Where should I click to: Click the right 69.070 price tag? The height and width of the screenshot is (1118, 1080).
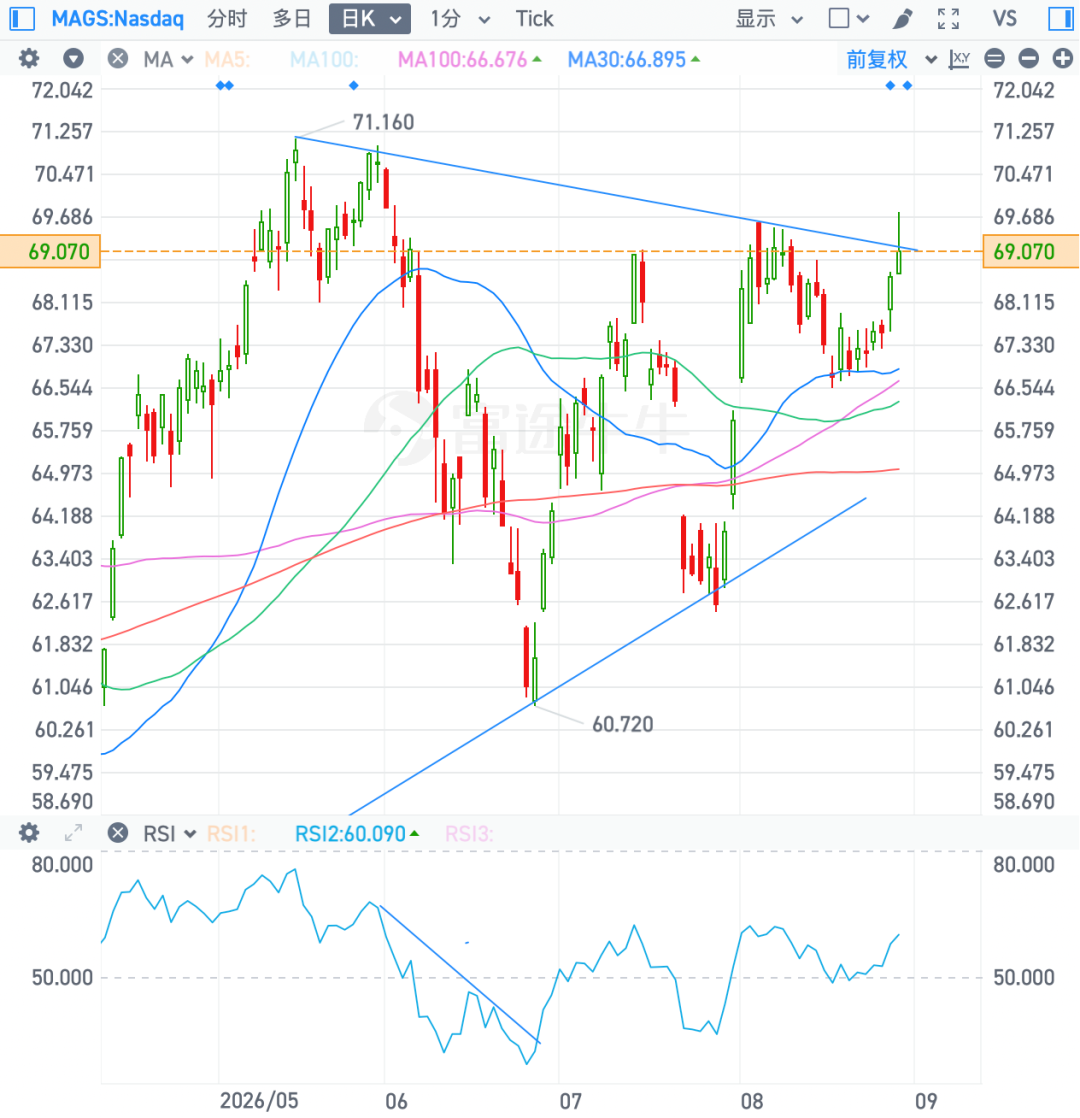click(1031, 252)
